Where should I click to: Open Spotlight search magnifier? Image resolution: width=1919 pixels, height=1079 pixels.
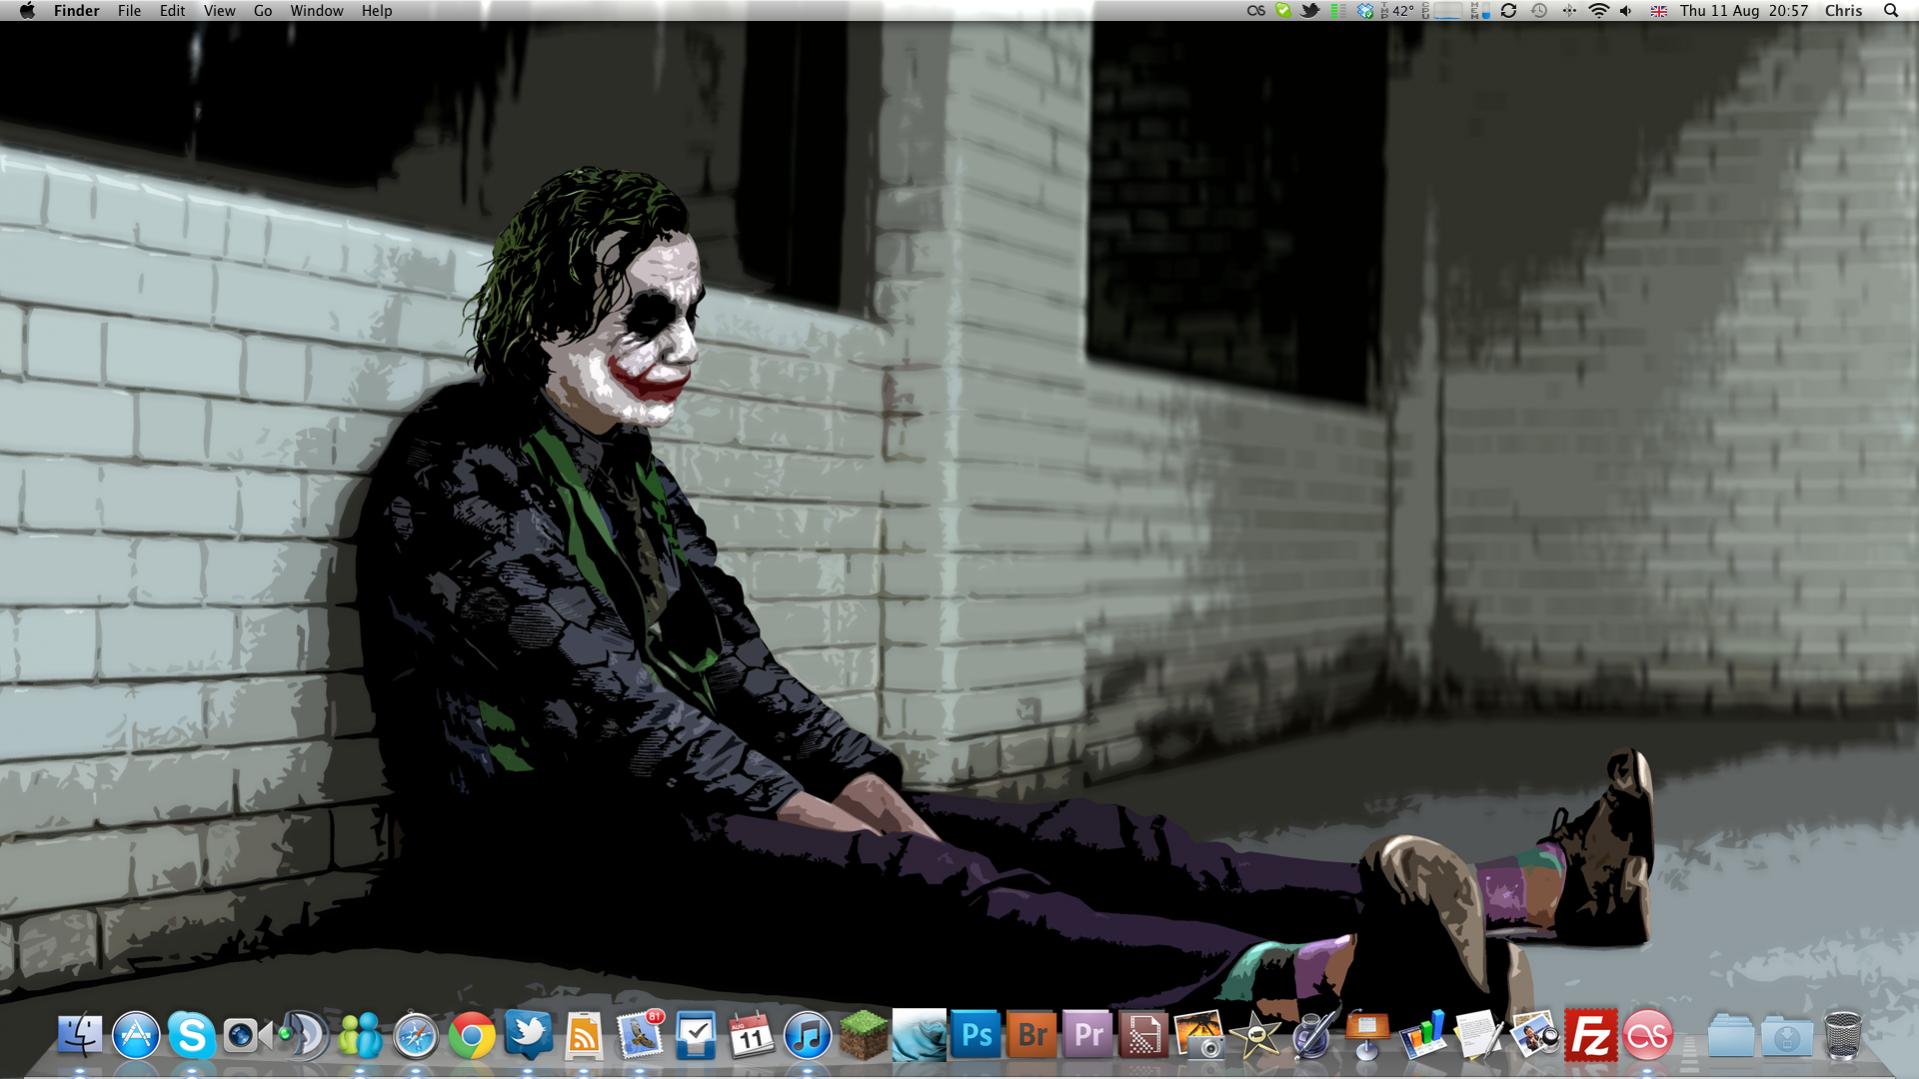point(1890,11)
